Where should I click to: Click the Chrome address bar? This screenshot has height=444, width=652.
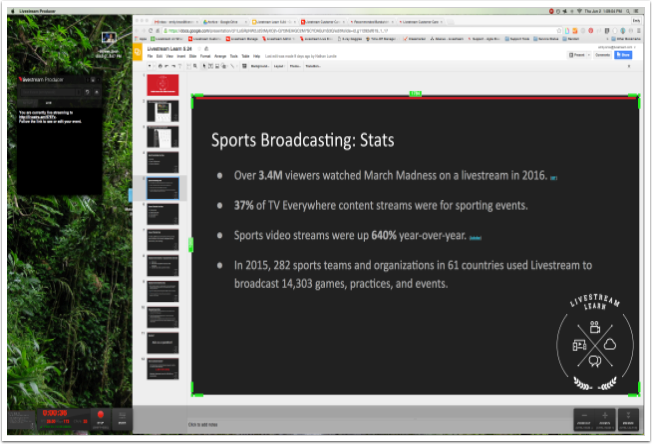pyautogui.click(x=358, y=31)
